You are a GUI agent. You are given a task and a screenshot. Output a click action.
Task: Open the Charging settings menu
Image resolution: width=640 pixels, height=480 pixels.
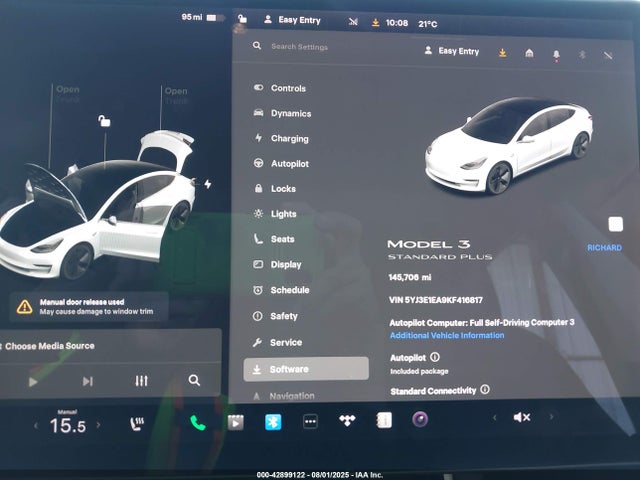point(281,138)
